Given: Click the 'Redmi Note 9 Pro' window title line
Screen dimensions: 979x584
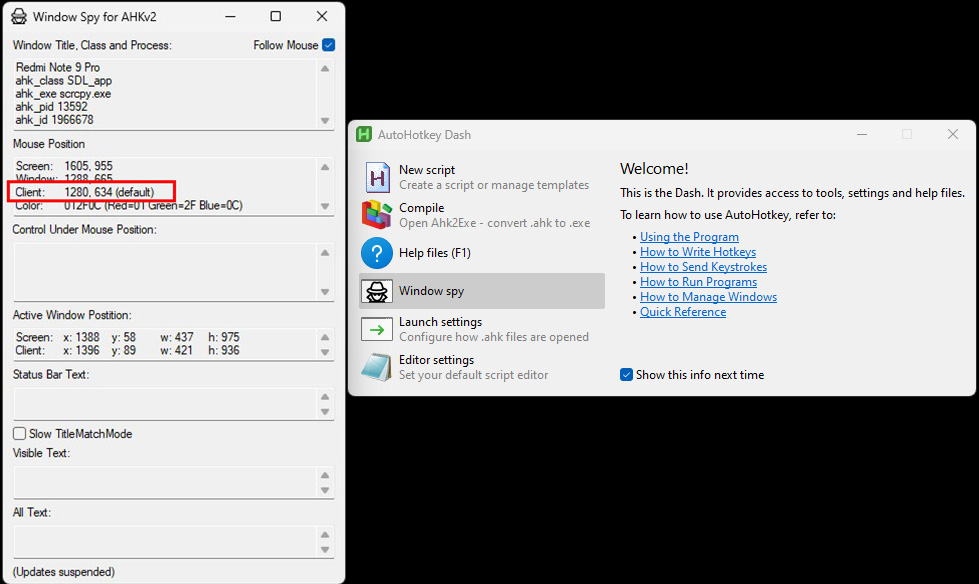Looking at the screenshot, I should [57, 67].
